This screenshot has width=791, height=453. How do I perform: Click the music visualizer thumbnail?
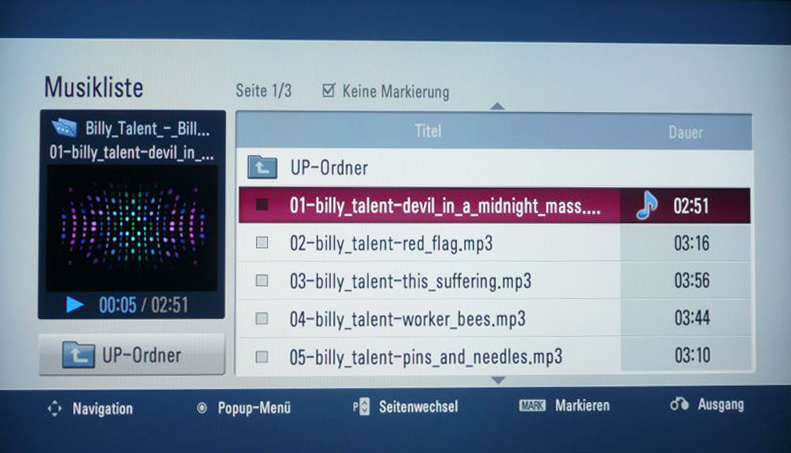[132, 229]
